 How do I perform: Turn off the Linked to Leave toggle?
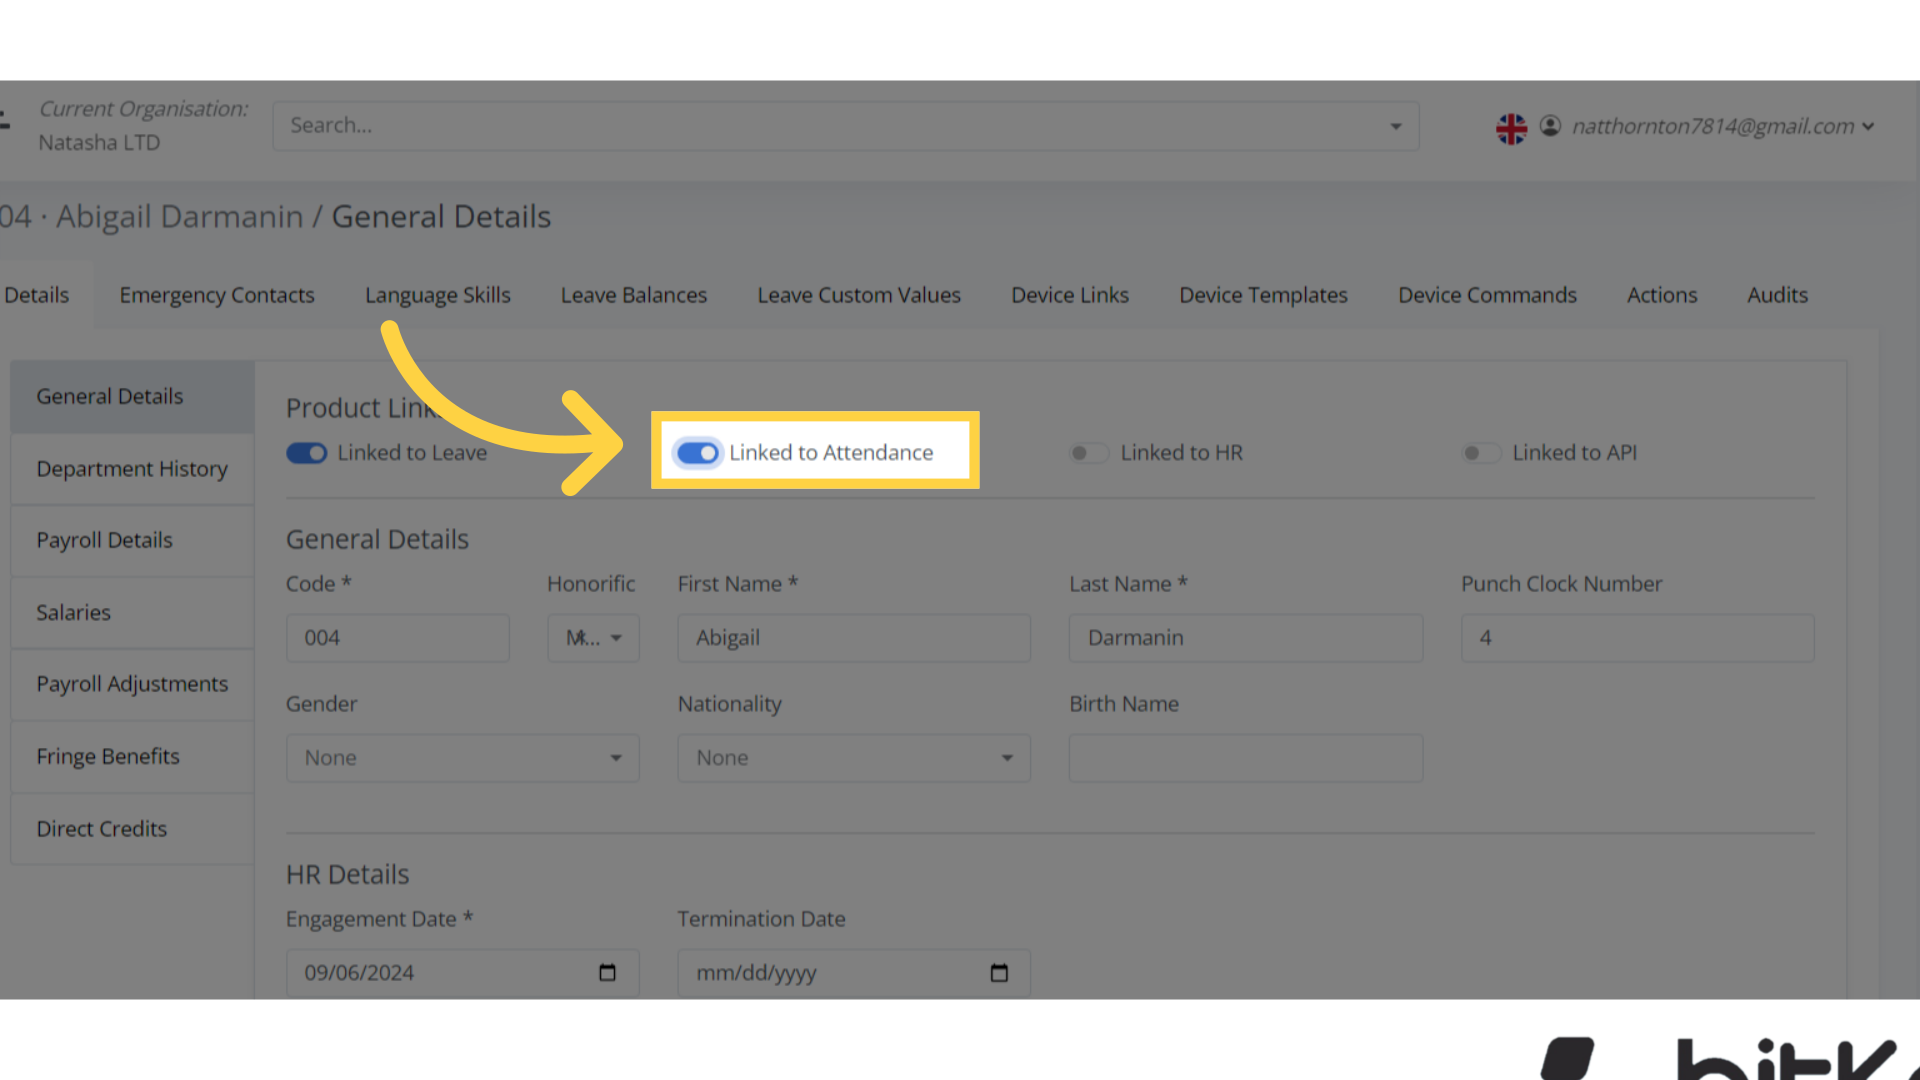[306, 452]
